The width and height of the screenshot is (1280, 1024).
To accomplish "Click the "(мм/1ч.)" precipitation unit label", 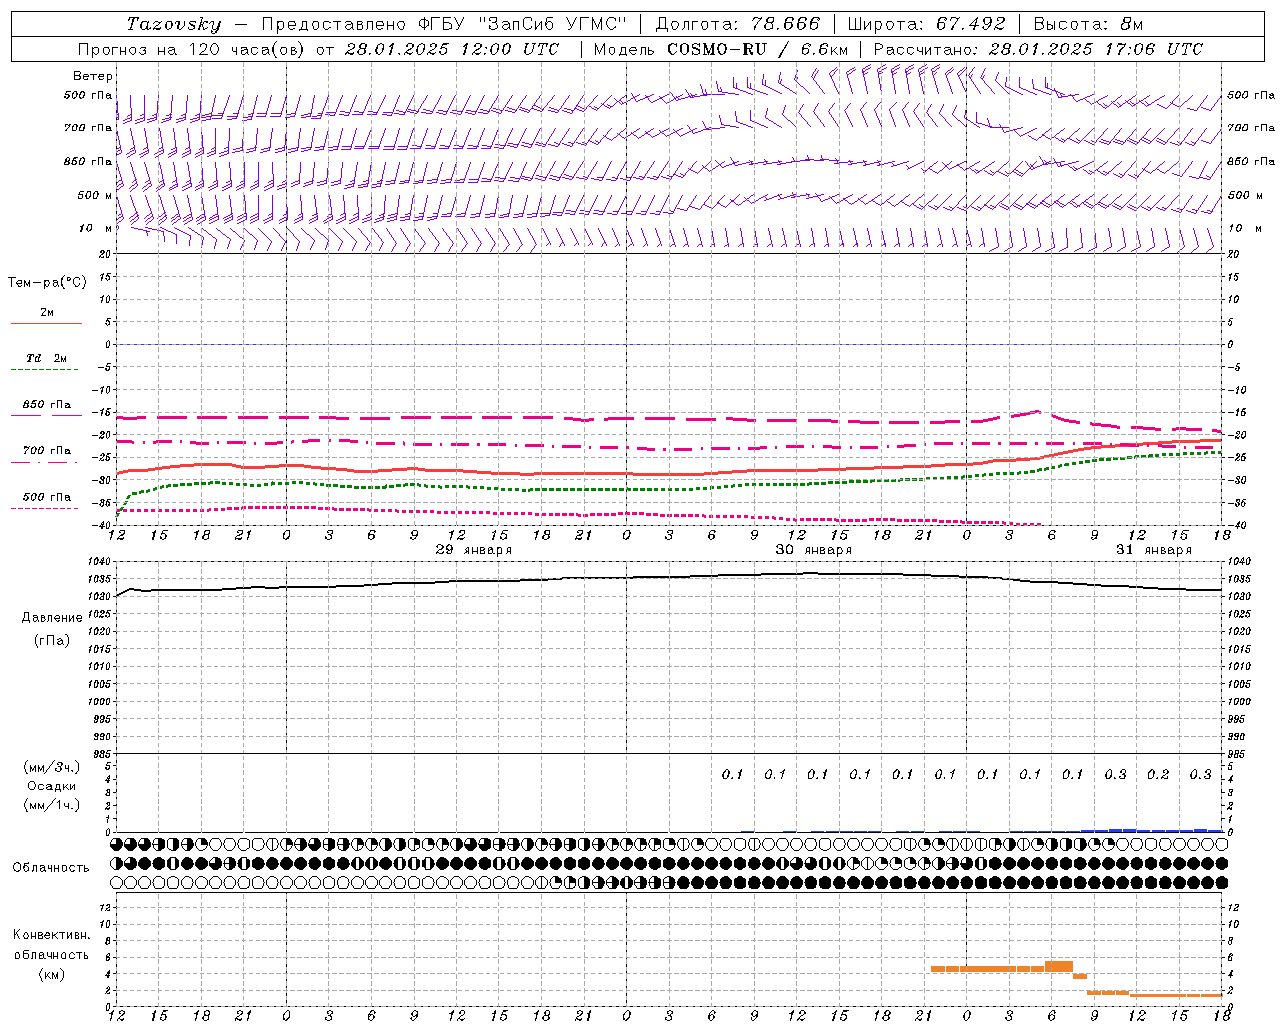I will [51, 805].
